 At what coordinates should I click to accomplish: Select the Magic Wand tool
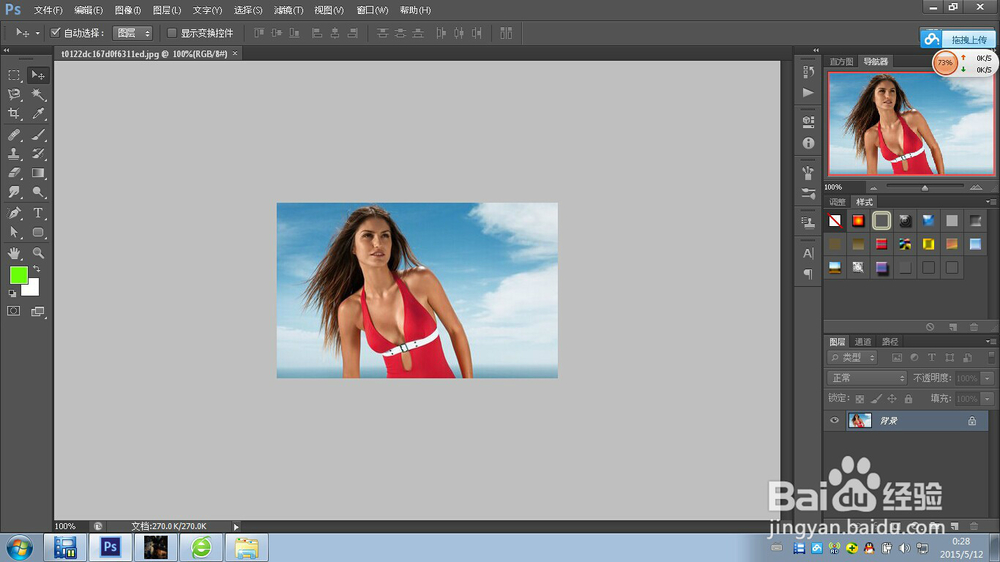[38, 95]
